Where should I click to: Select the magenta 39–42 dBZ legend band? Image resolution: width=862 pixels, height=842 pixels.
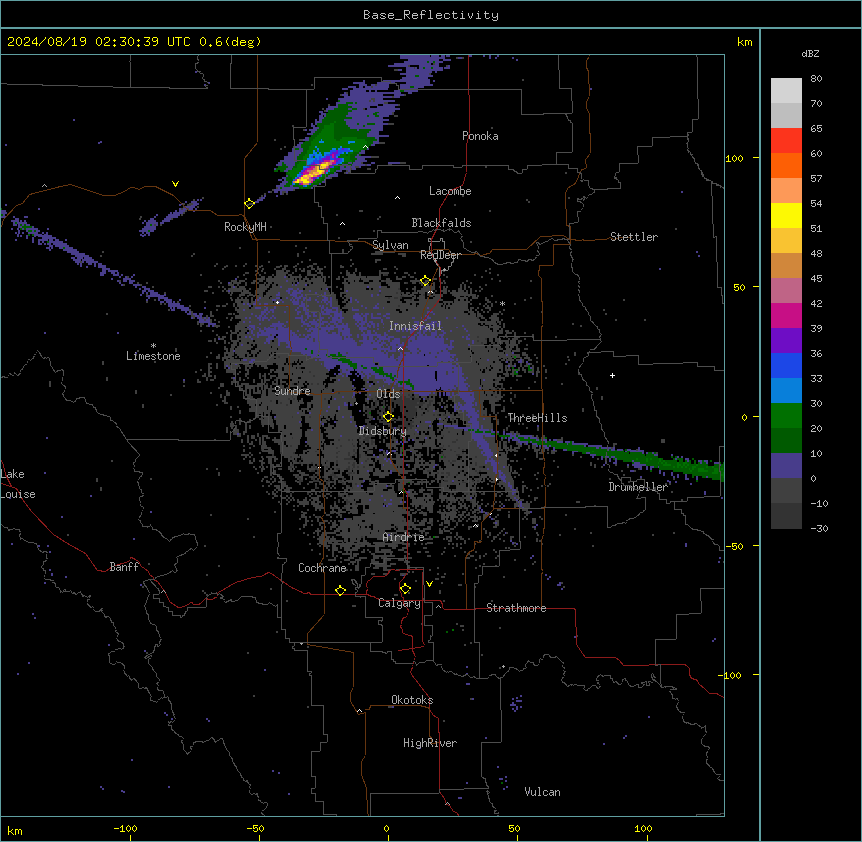tap(786, 316)
